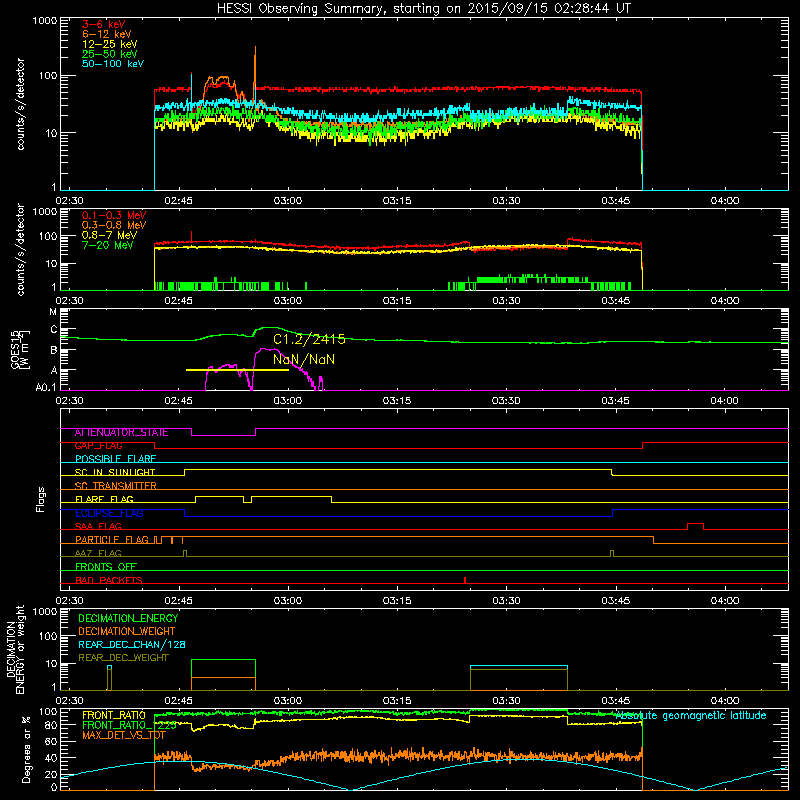Select the SAA_FLAG label
800x800 pixels.
98,526
